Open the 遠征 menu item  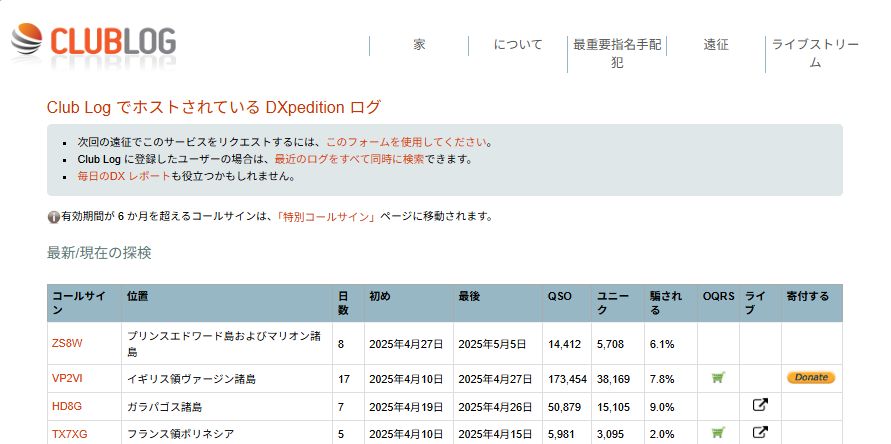[716, 45]
